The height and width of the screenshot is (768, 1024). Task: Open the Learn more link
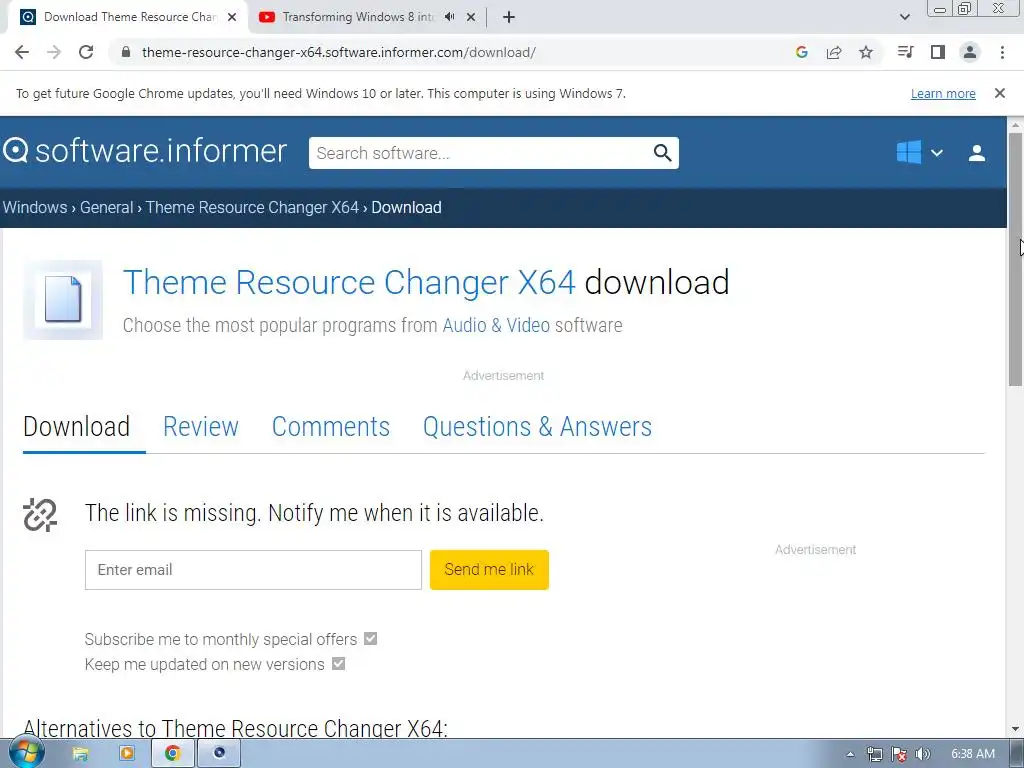point(943,93)
